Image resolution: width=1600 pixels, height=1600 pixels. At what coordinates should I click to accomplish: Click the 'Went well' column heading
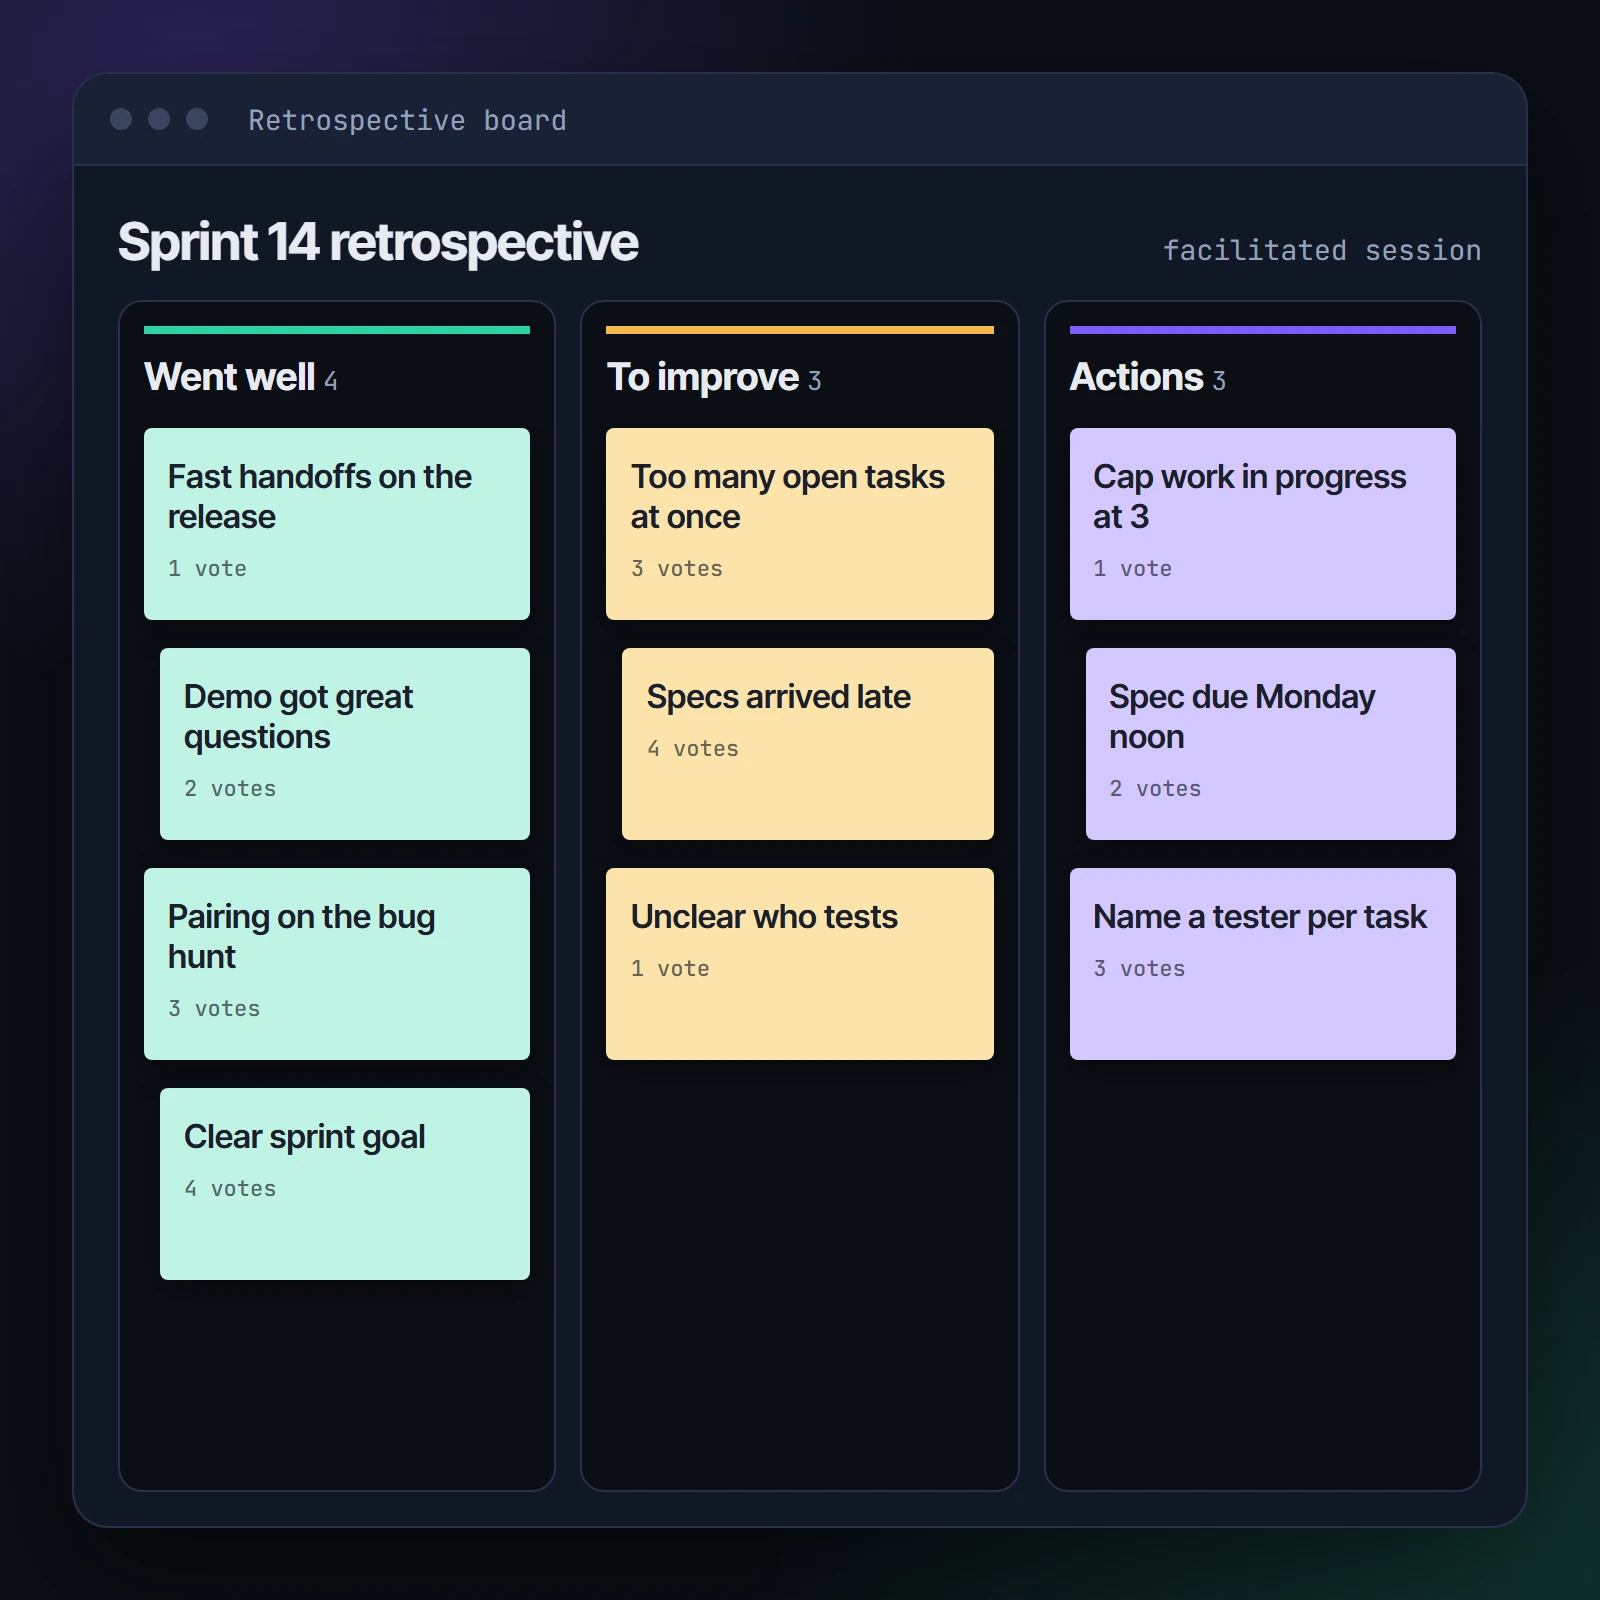pyautogui.click(x=230, y=377)
